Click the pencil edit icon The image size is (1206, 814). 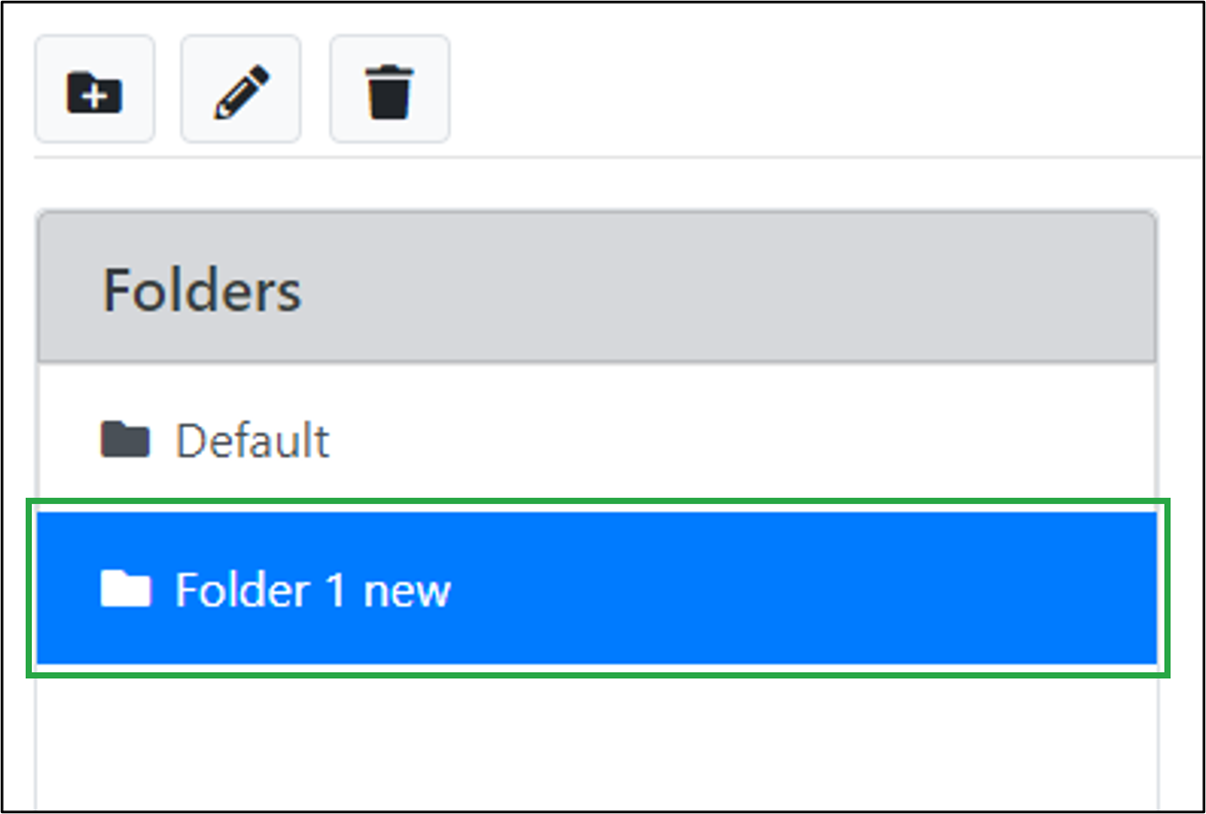point(241,90)
